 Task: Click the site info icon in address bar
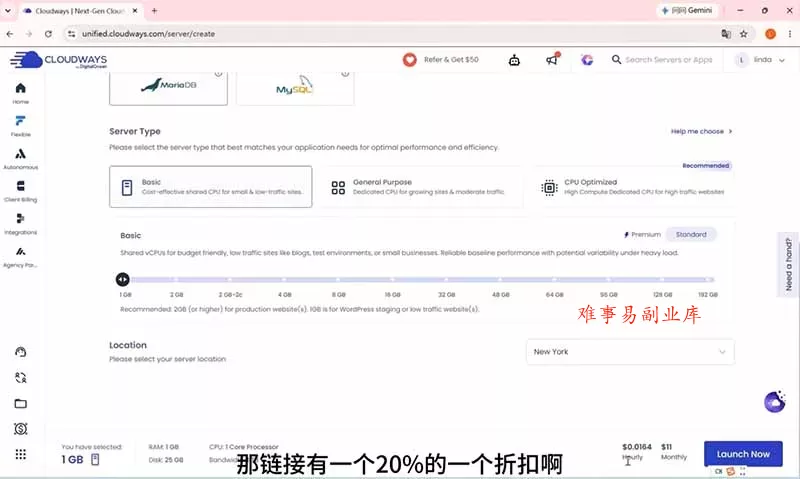click(71, 34)
